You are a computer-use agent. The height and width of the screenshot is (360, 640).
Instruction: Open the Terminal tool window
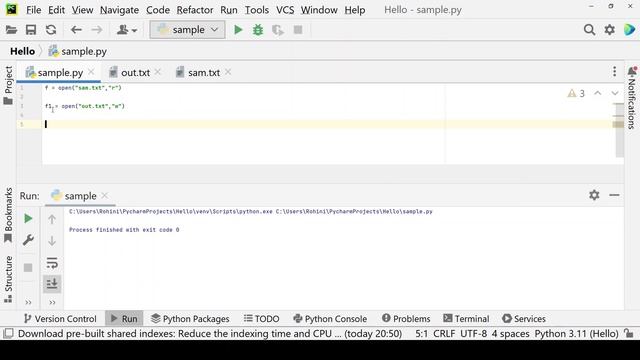point(466,319)
